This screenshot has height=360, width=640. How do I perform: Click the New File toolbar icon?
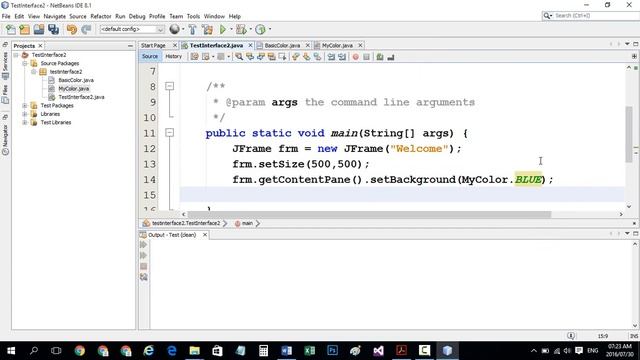click(x=11, y=29)
